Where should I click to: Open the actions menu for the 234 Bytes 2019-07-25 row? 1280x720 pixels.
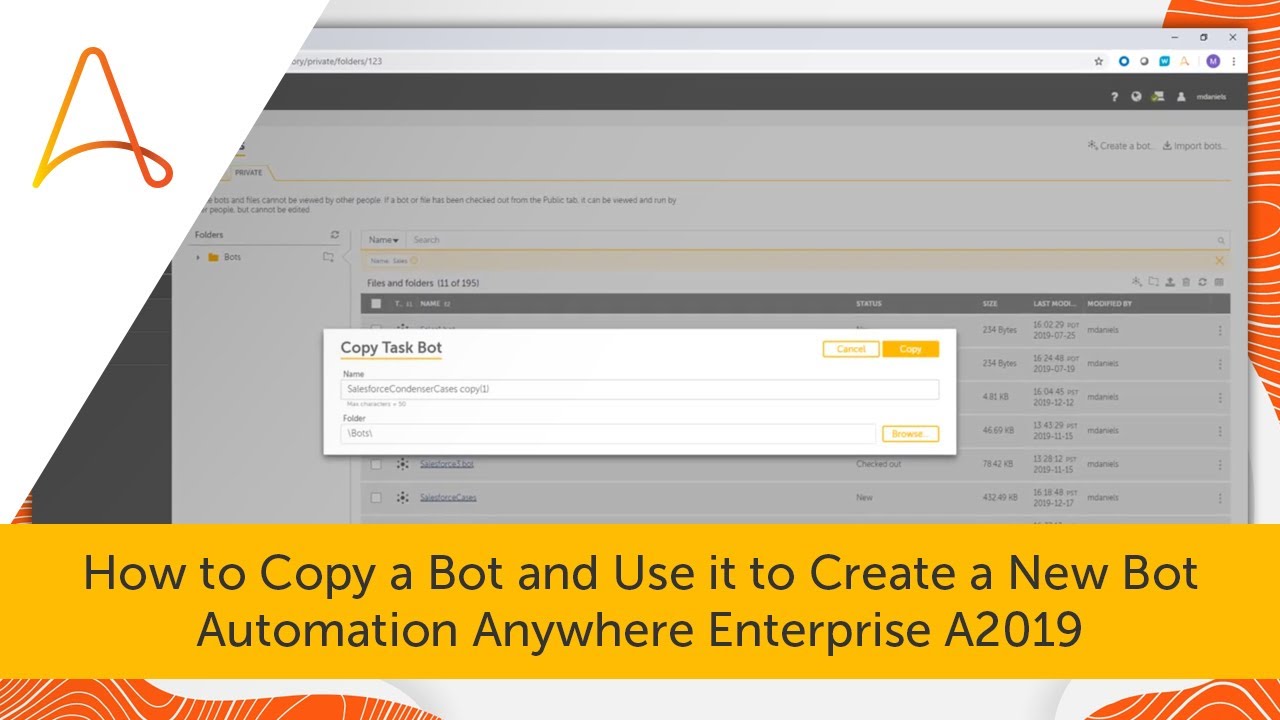tap(1219, 331)
